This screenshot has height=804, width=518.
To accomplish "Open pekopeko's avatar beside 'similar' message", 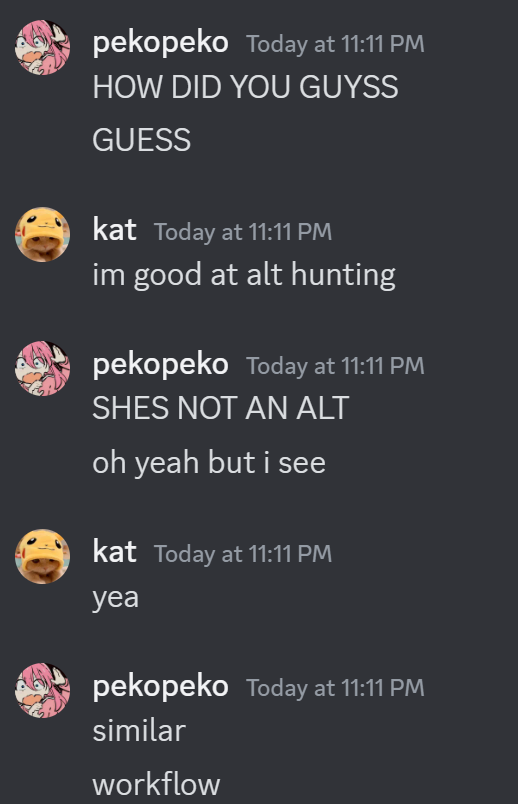I will click(x=43, y=691).
